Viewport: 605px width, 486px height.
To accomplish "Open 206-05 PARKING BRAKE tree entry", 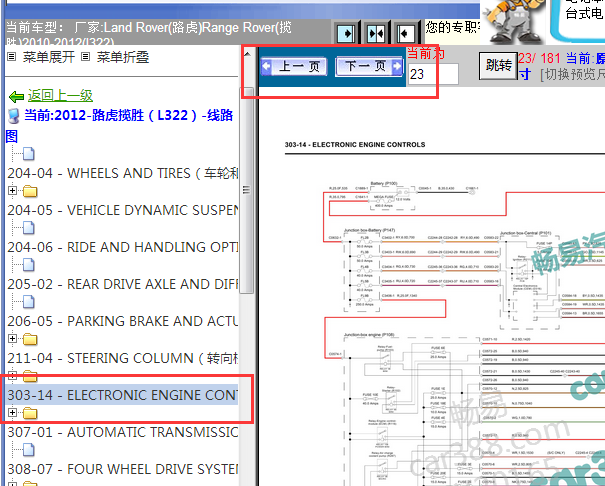I will click(122, 321).
